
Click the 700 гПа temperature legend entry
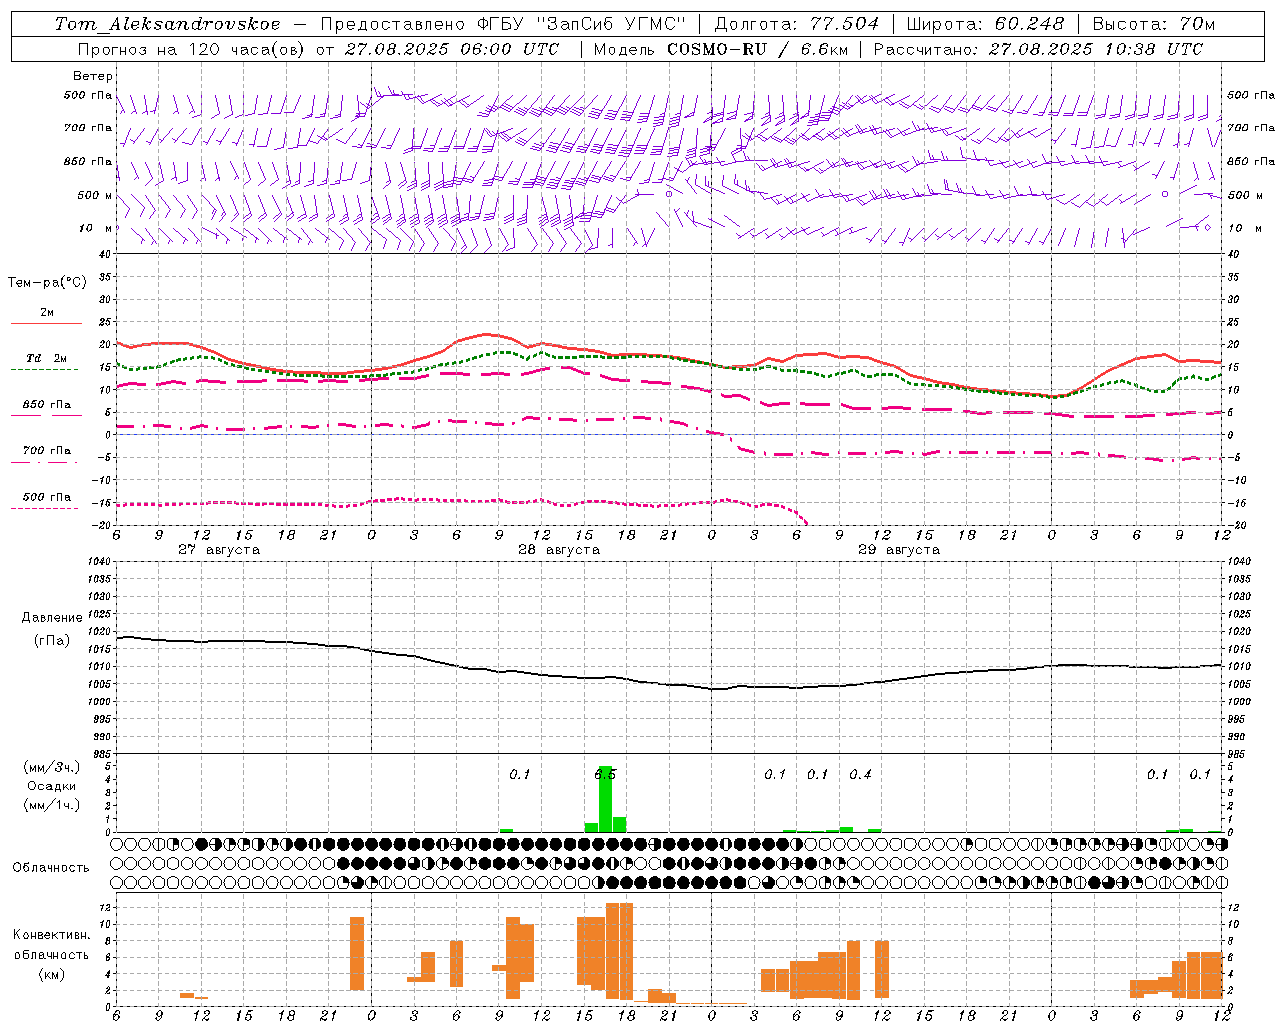(x=46, y=451)
